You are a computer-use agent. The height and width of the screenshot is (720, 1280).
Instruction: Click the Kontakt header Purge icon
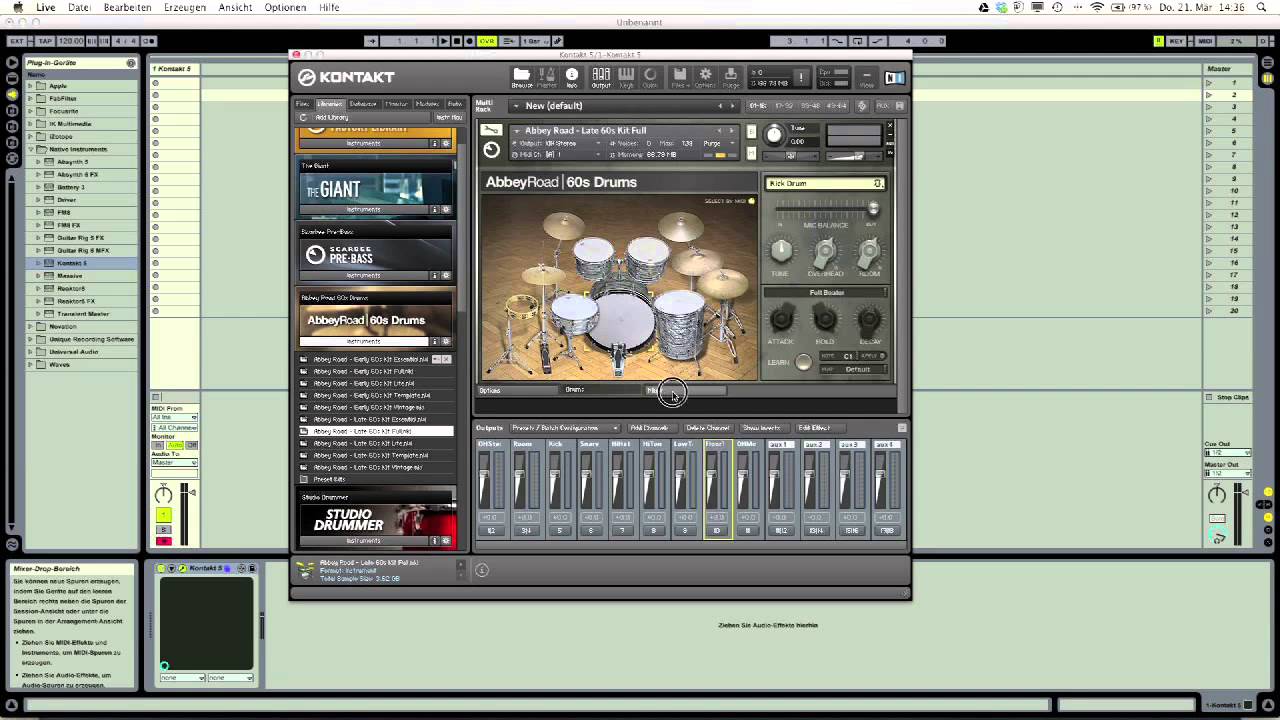pyautogui.click(x=731, y=77)
